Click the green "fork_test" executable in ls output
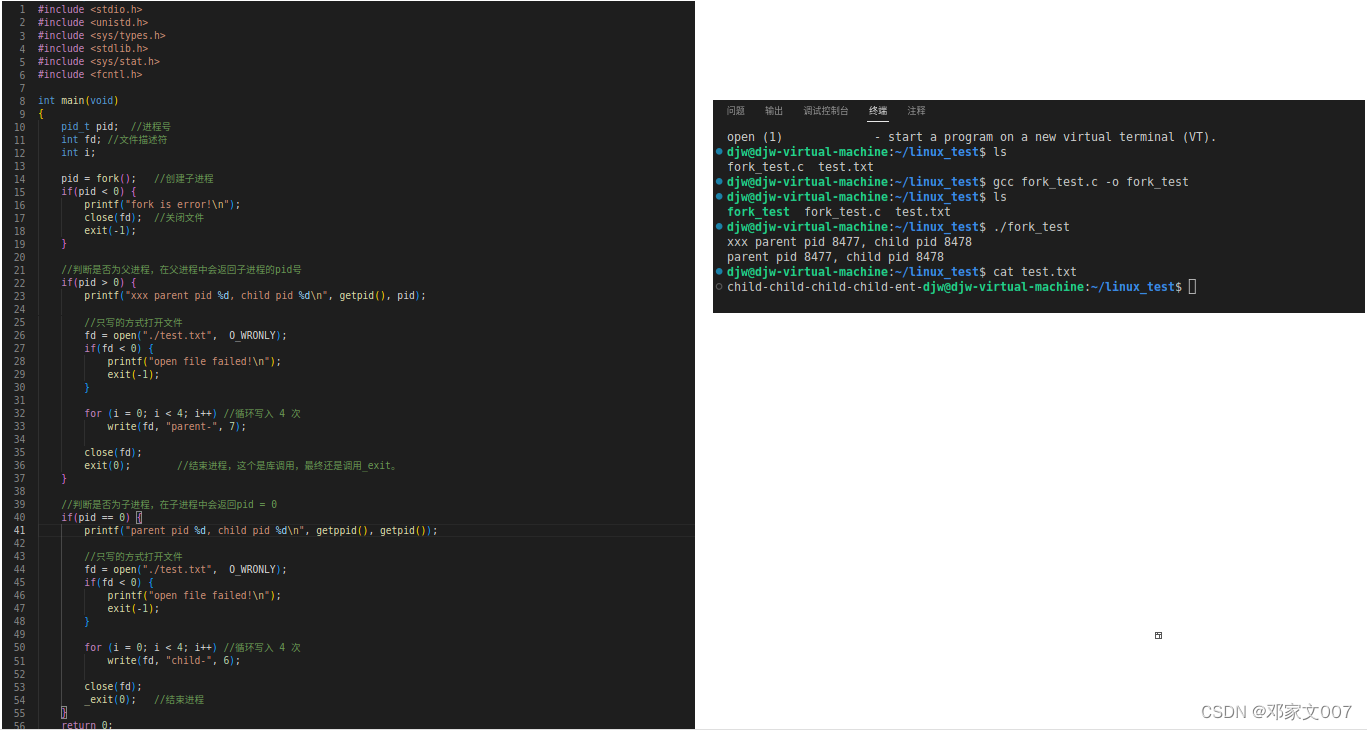This screenshot has width=1367, height=730. (758, 212)
